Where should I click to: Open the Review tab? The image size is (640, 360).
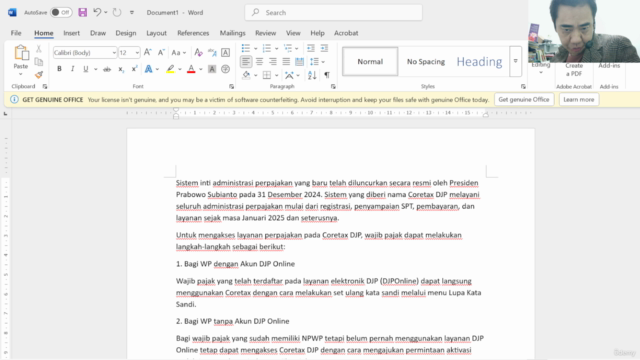(x=266, y=33)
